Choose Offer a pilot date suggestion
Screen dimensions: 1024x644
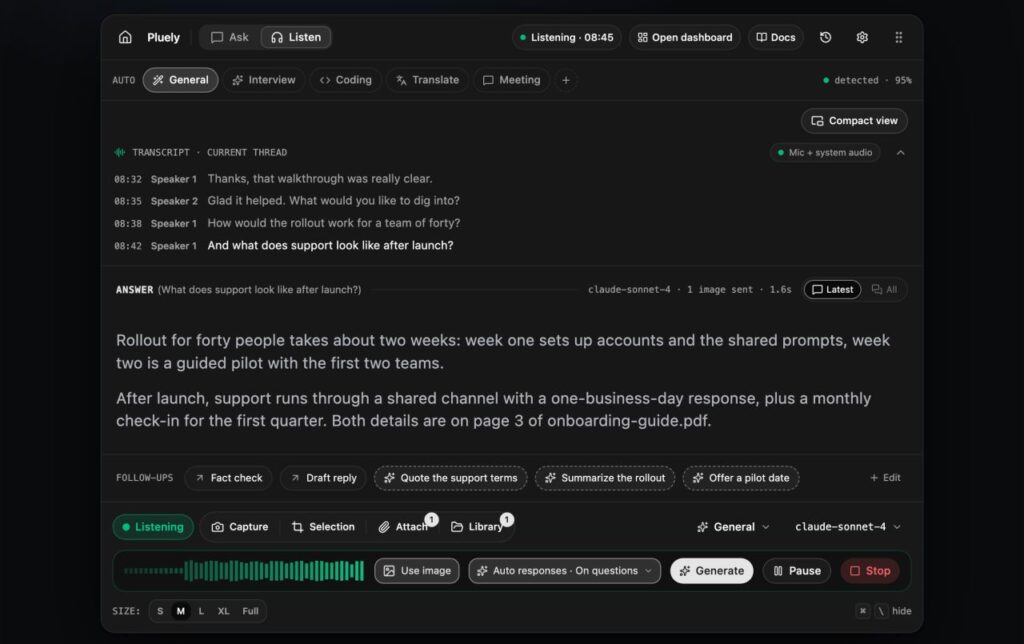tap(741, 478)
